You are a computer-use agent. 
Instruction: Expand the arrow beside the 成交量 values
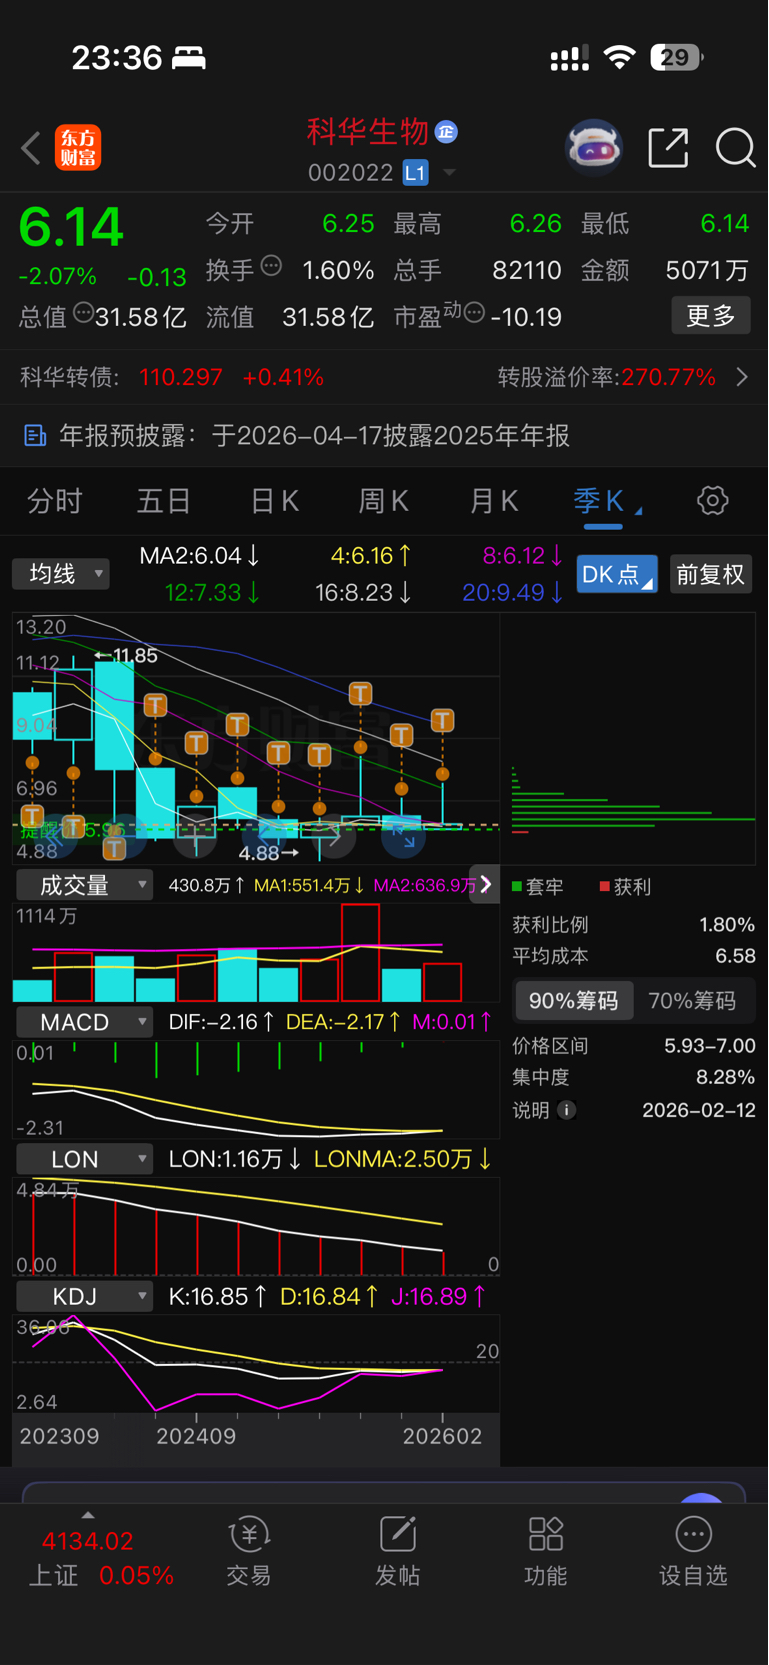pos(484,884)
